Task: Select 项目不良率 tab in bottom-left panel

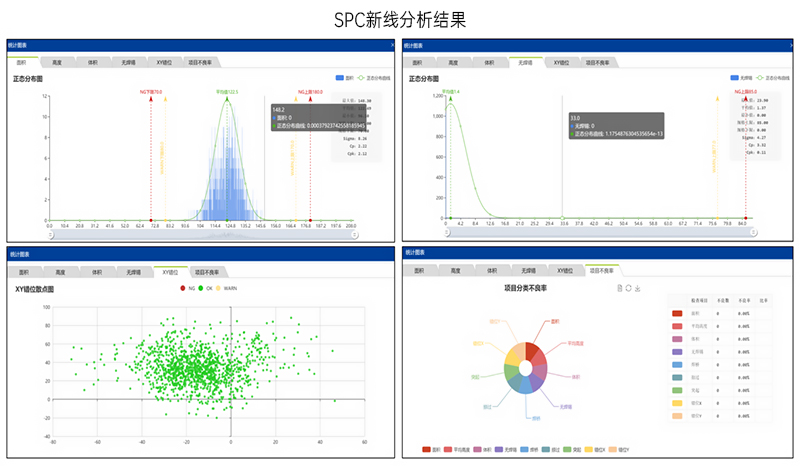Action: click(207, 271)
